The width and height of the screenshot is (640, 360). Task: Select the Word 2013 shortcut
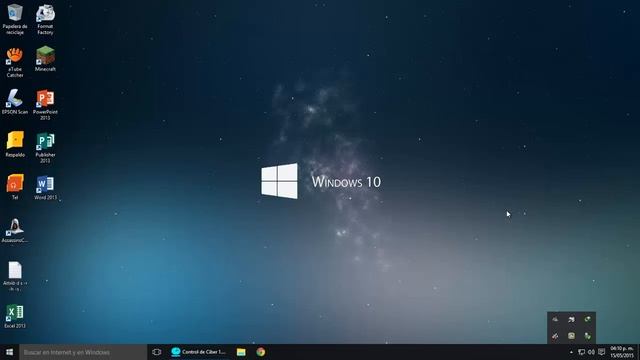click(45, 187)
